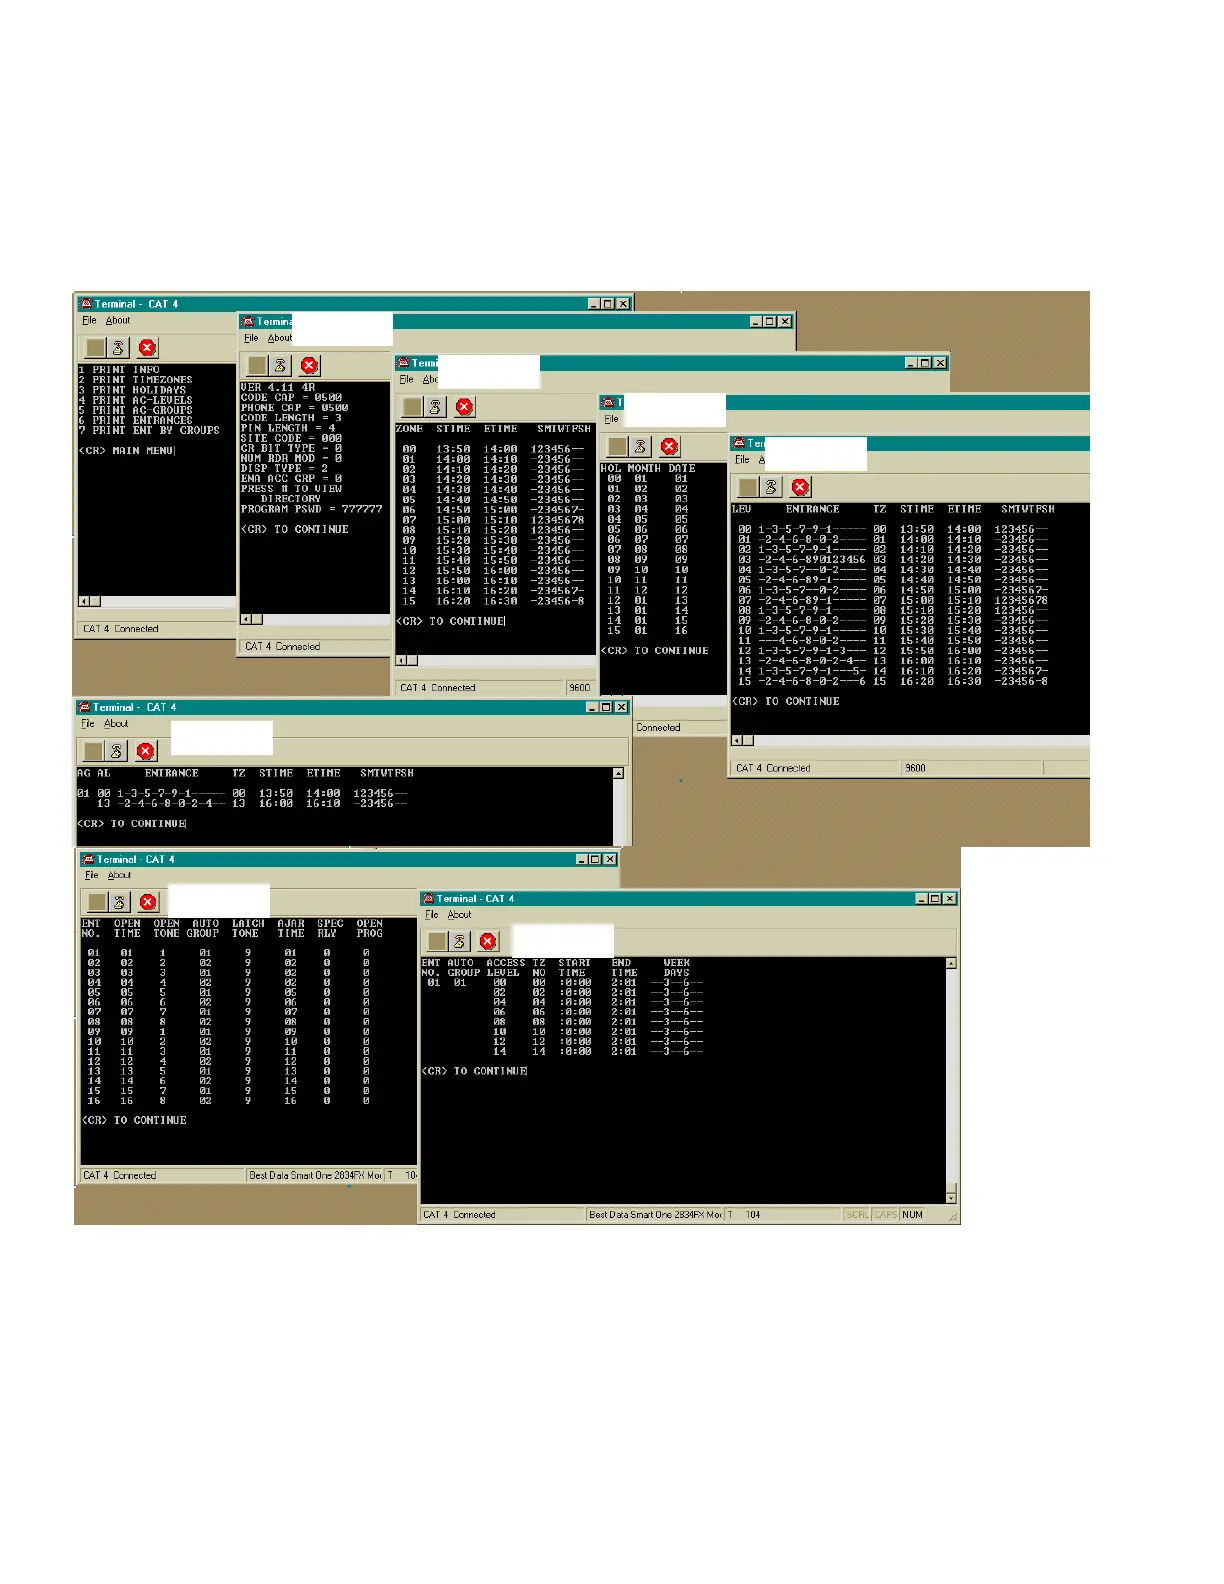Click the resize grip of ACCESS LEVEL WEEK DAYS window
Image resolution: width=1224 pixels, height=1584 pixels.
pos(953,1217)
